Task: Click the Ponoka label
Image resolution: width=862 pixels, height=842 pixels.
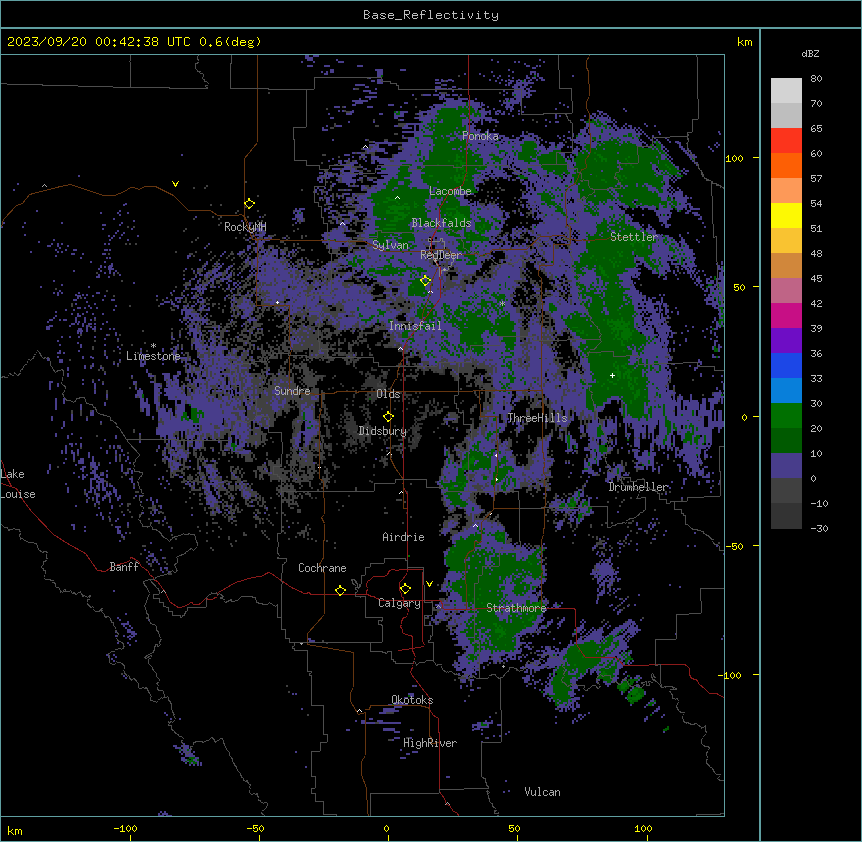Action: pos(480,136)
